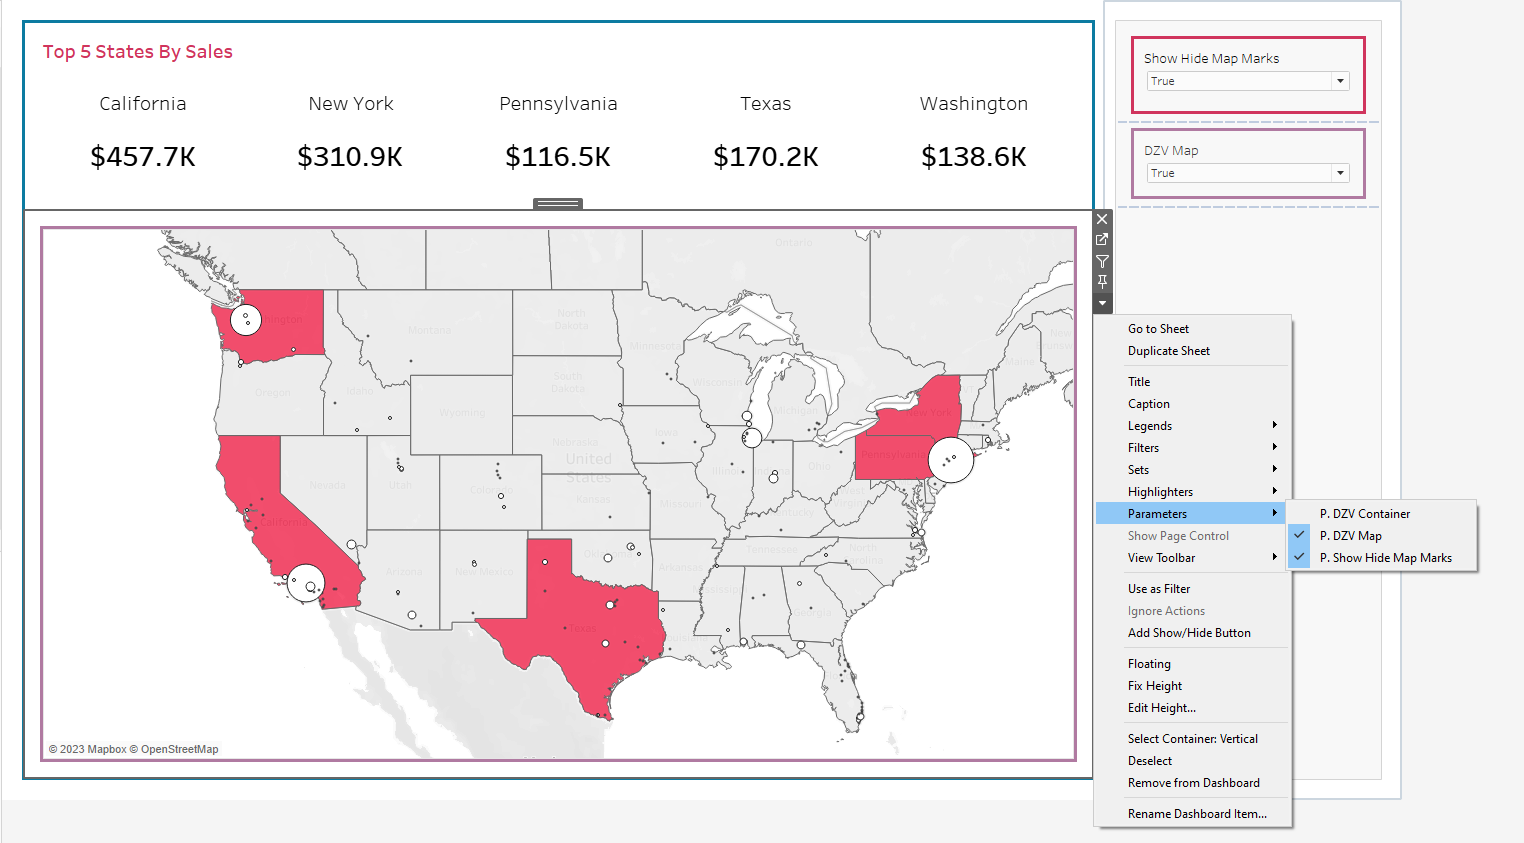Screen dimensions: 1524x843
Task: Select Duplicate Sheet from the menu
Action: click(x=1168, y=351)
